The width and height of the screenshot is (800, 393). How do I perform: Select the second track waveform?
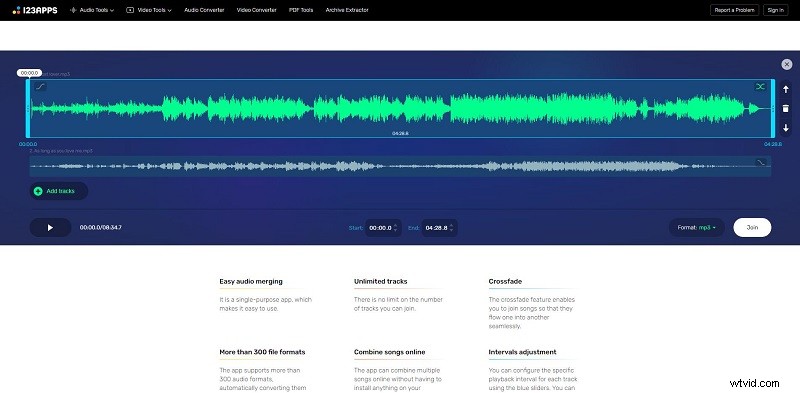click(x=400, y=166)
